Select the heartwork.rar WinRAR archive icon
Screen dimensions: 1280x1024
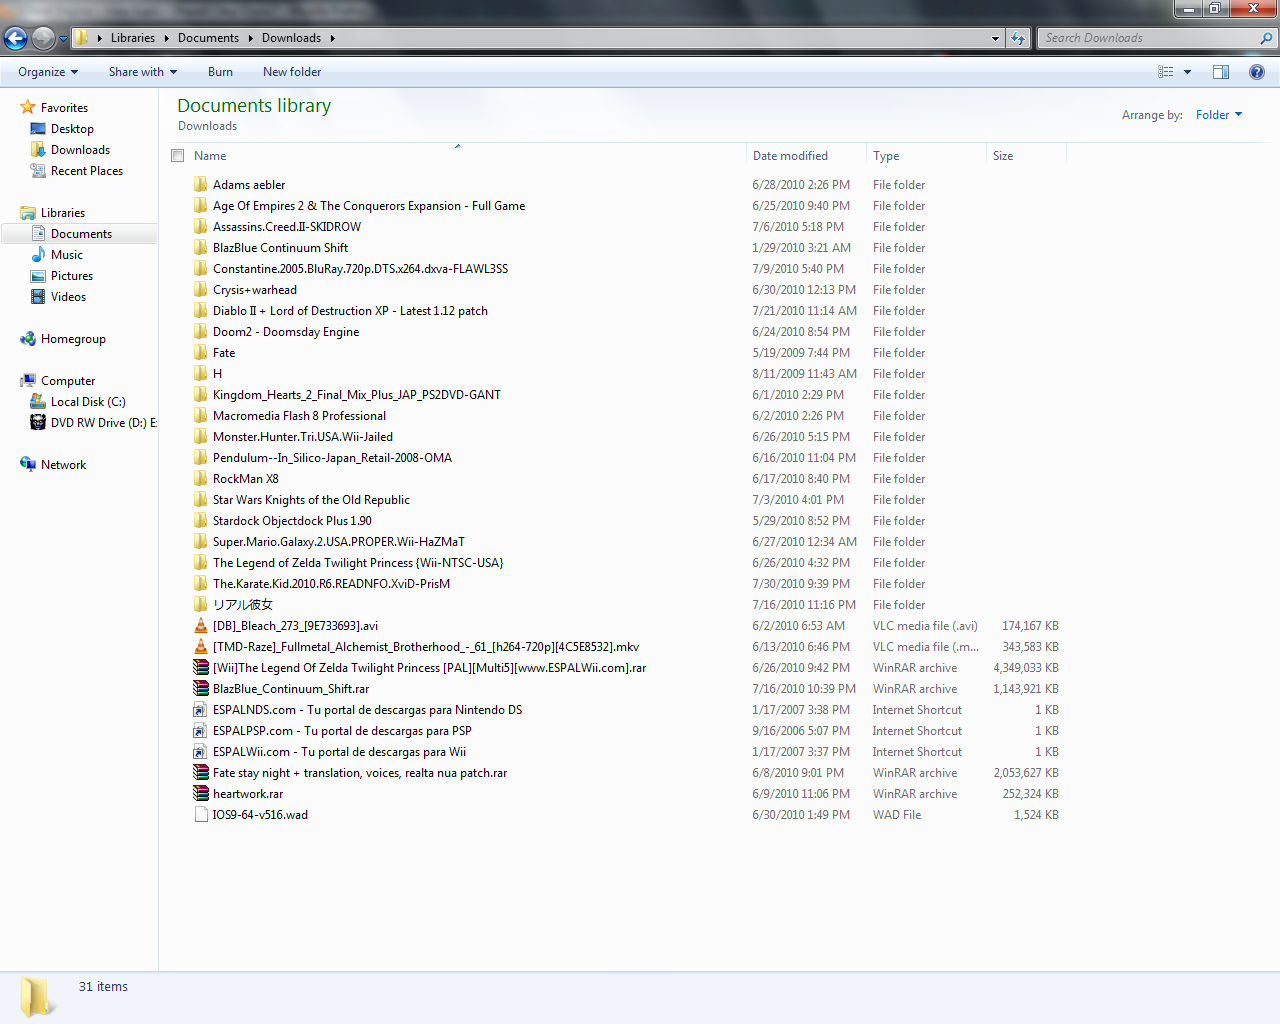pos(201,794)
